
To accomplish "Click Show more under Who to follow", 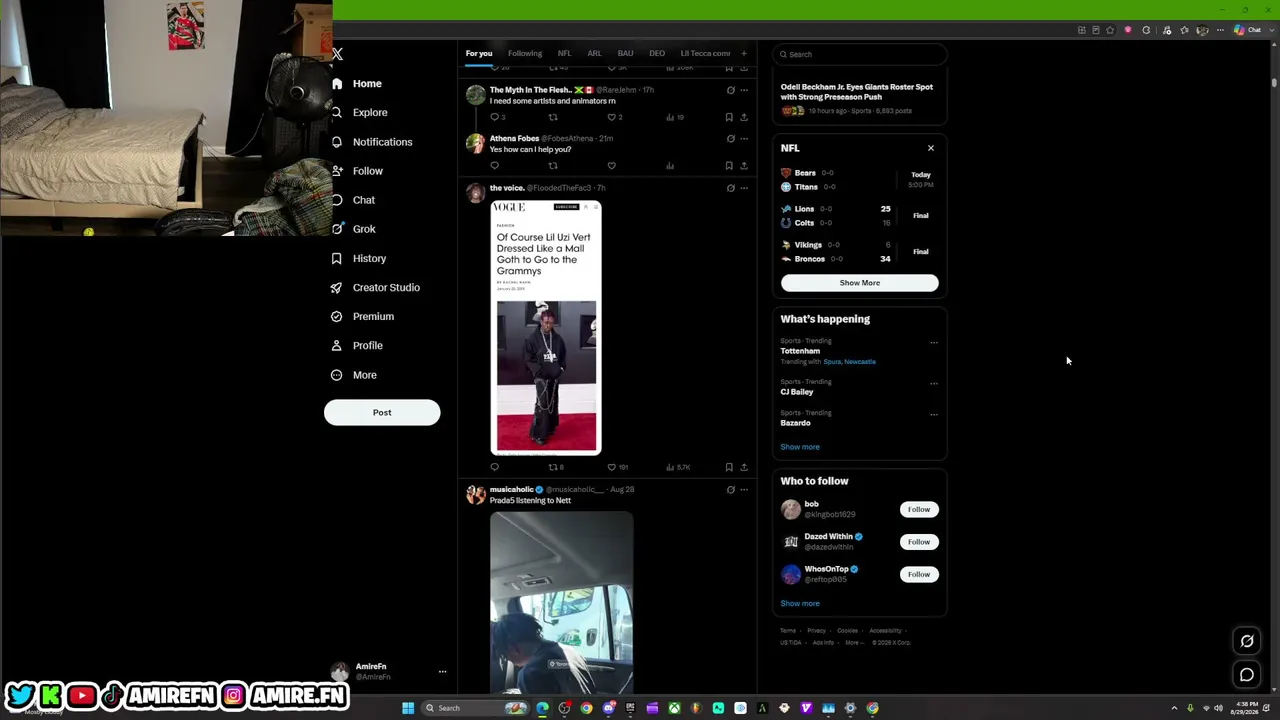I will coord(800,604).
